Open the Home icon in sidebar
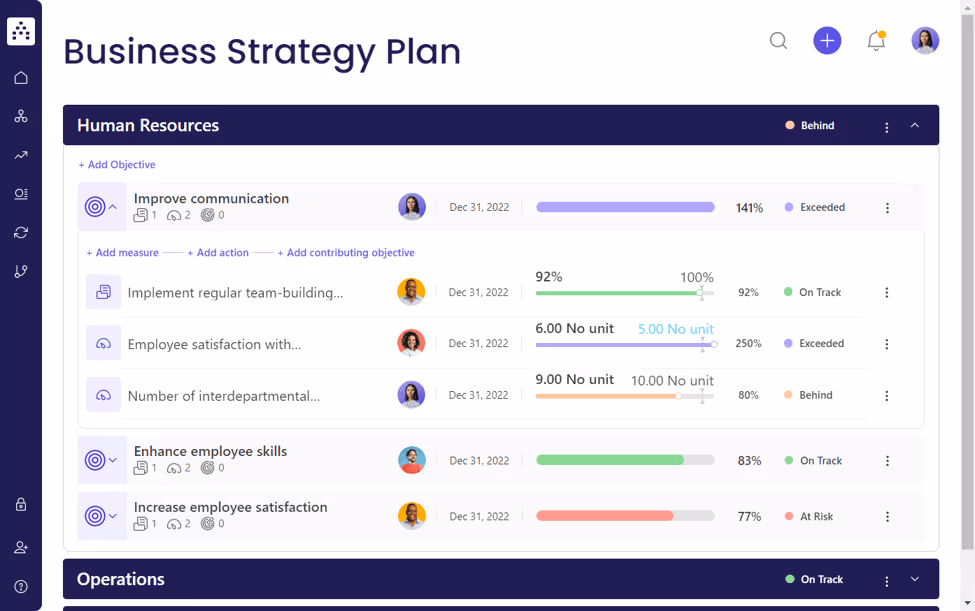This screenshot has height=611, width=975. [20, 77]
